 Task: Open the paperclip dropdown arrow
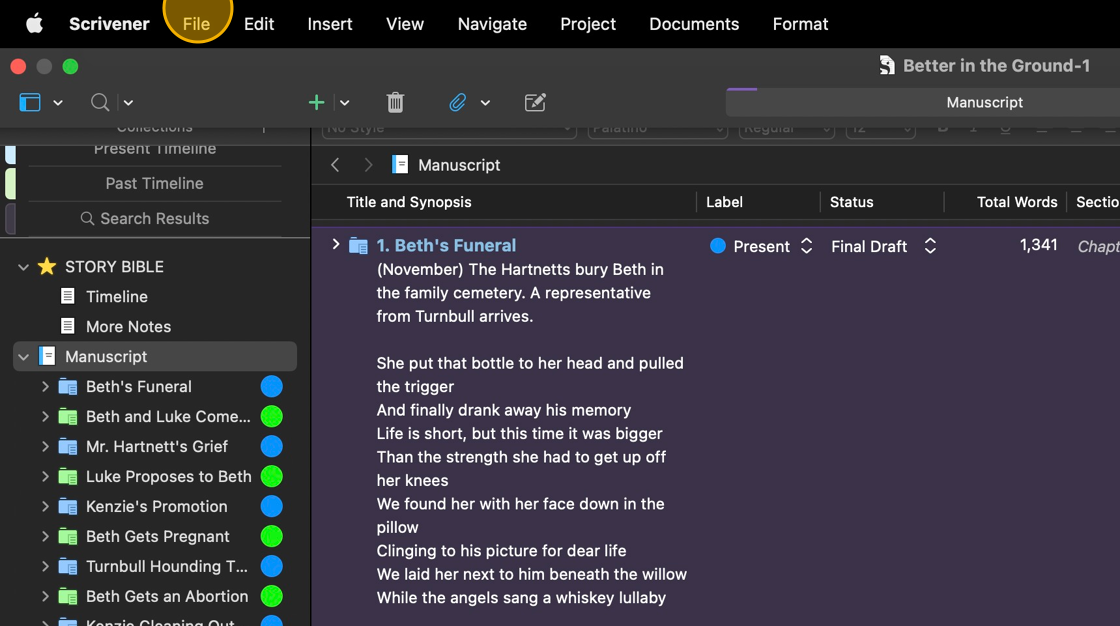(485, 103)
